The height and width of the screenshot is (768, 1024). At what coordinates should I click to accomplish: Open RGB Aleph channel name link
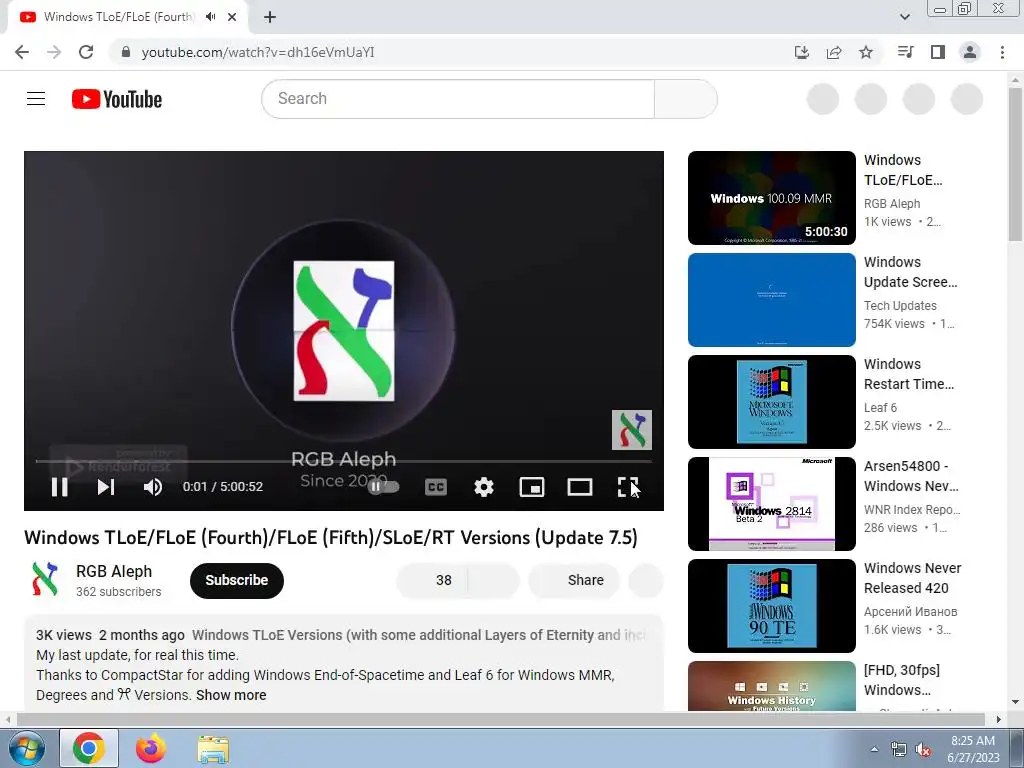(x=114, y=571)
